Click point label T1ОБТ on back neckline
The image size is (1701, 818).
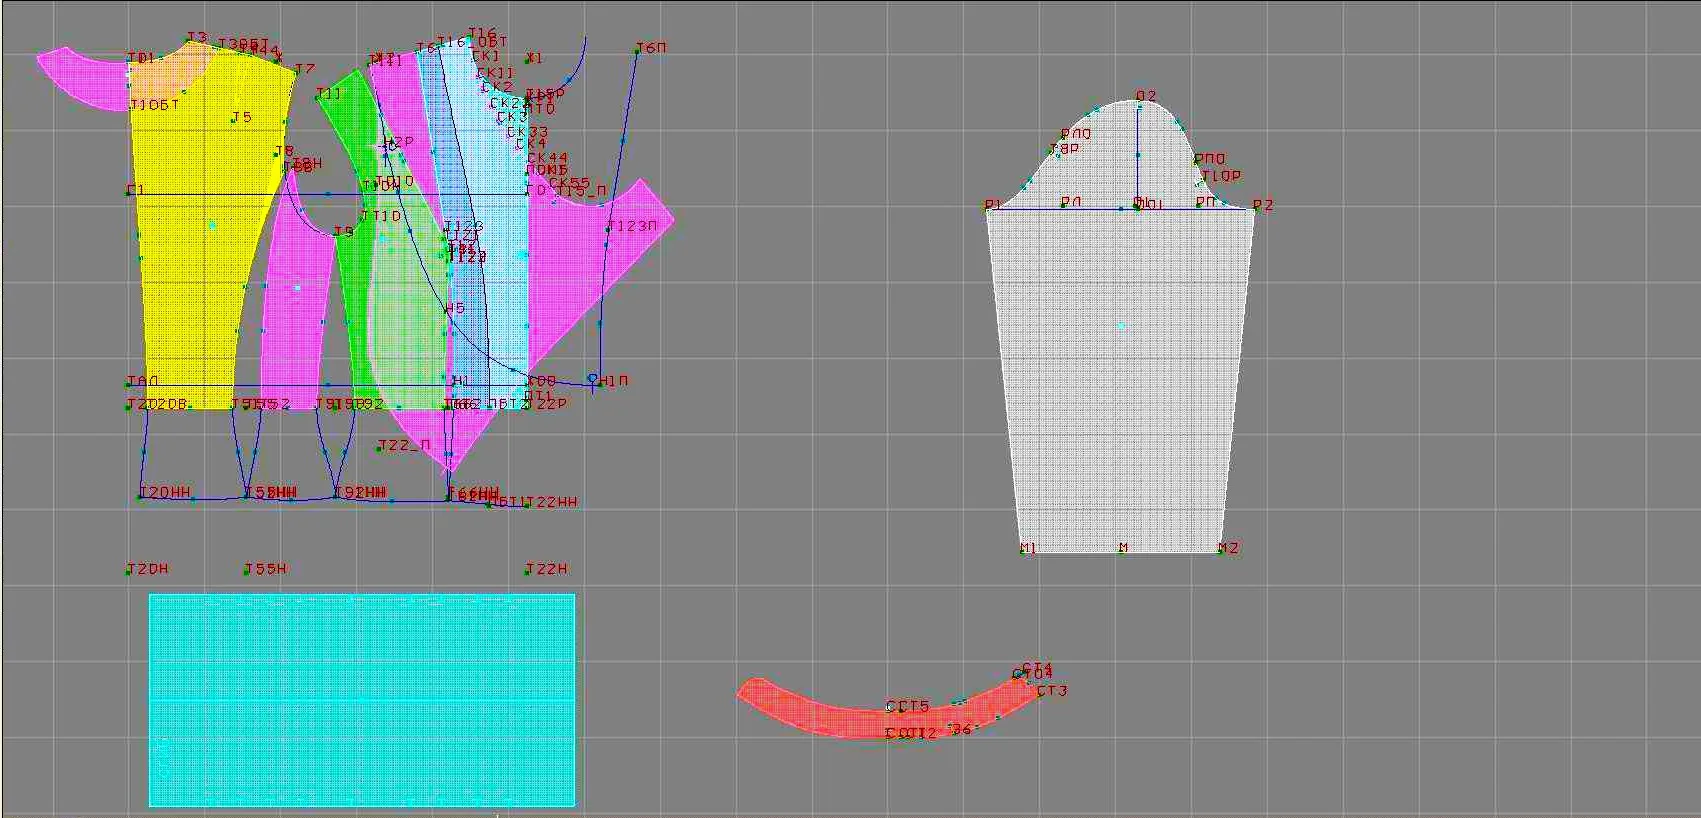(155, 104)
